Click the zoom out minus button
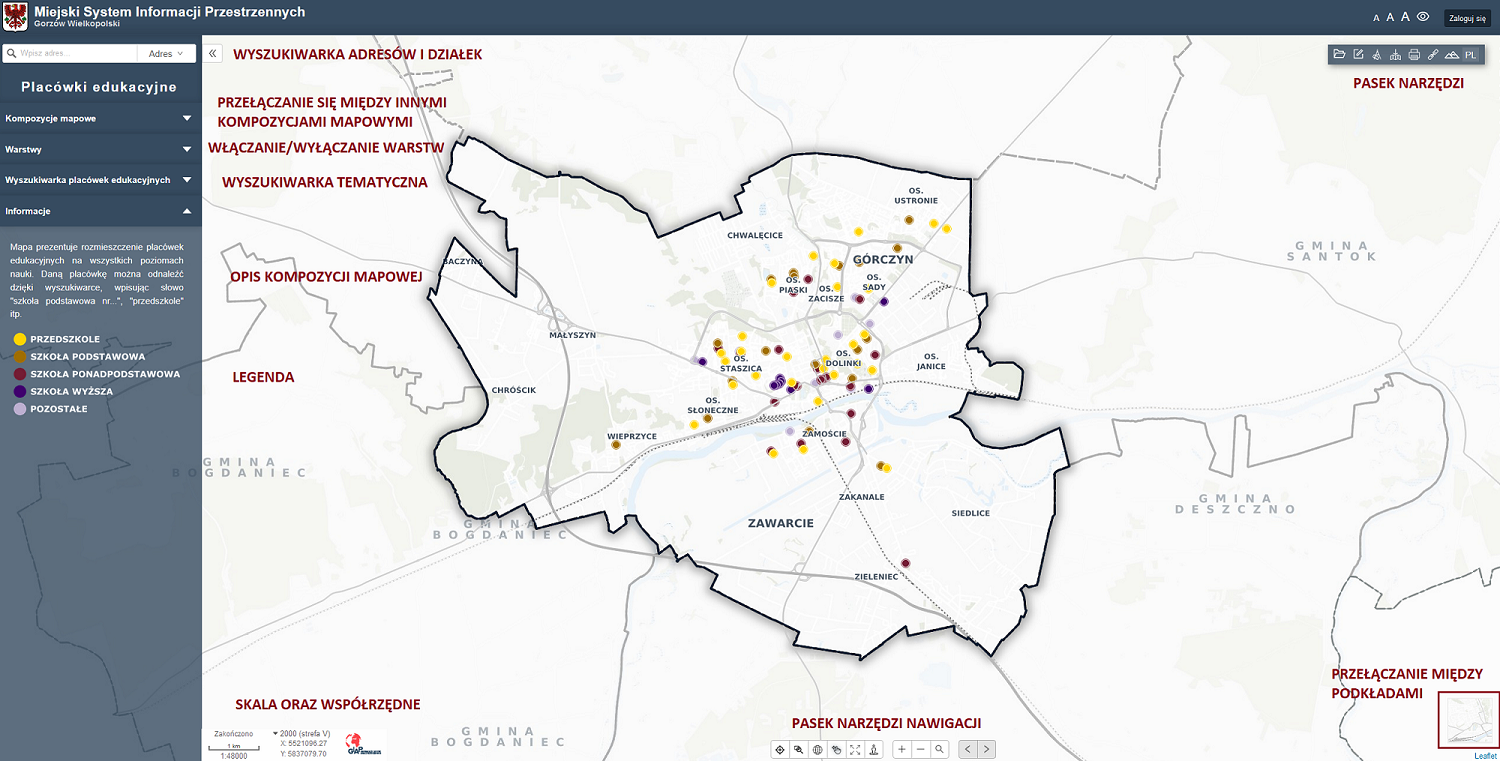 [921, 749]
